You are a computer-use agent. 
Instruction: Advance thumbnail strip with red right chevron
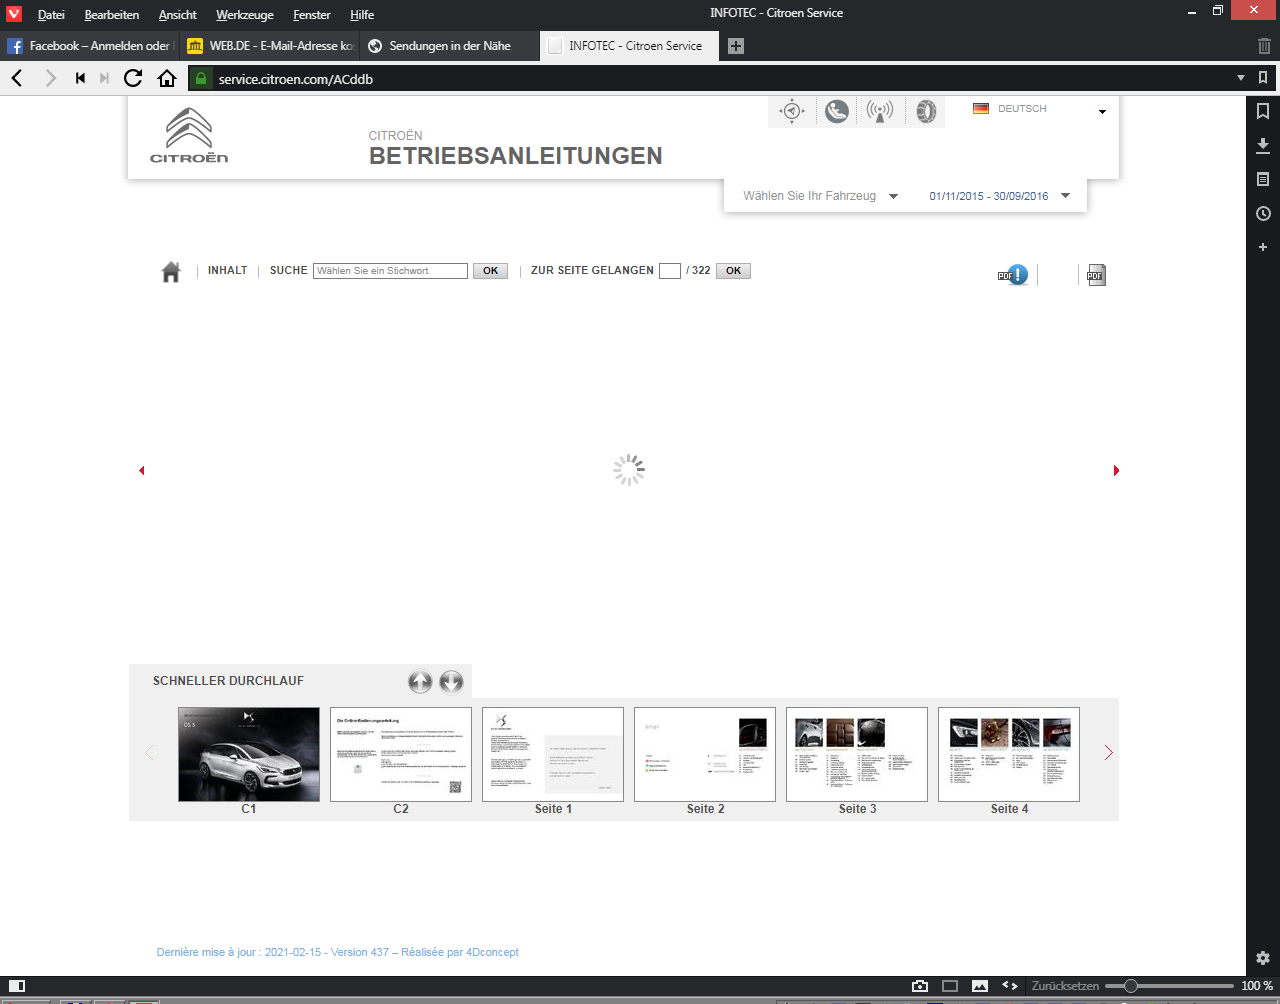[1108, 753]
